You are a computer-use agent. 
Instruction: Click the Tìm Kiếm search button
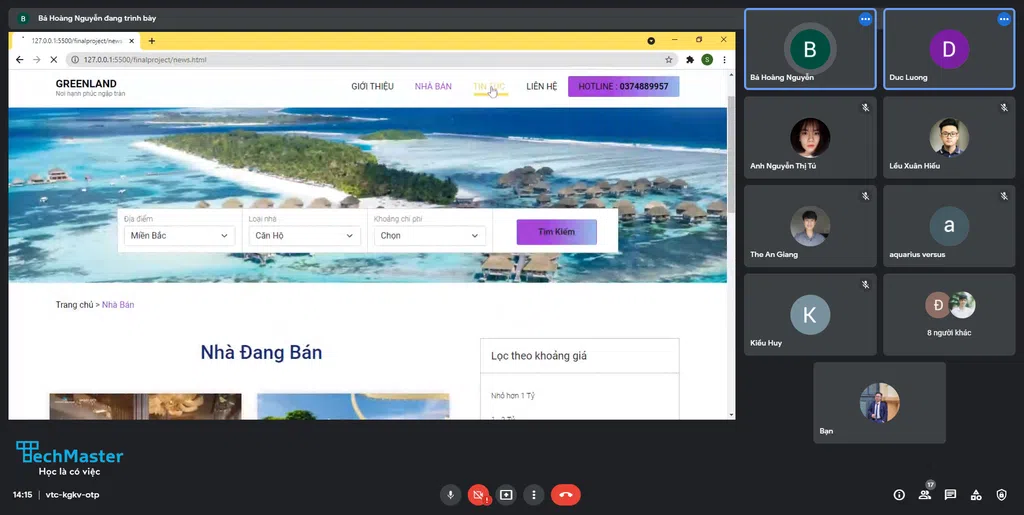coord(556,232)
